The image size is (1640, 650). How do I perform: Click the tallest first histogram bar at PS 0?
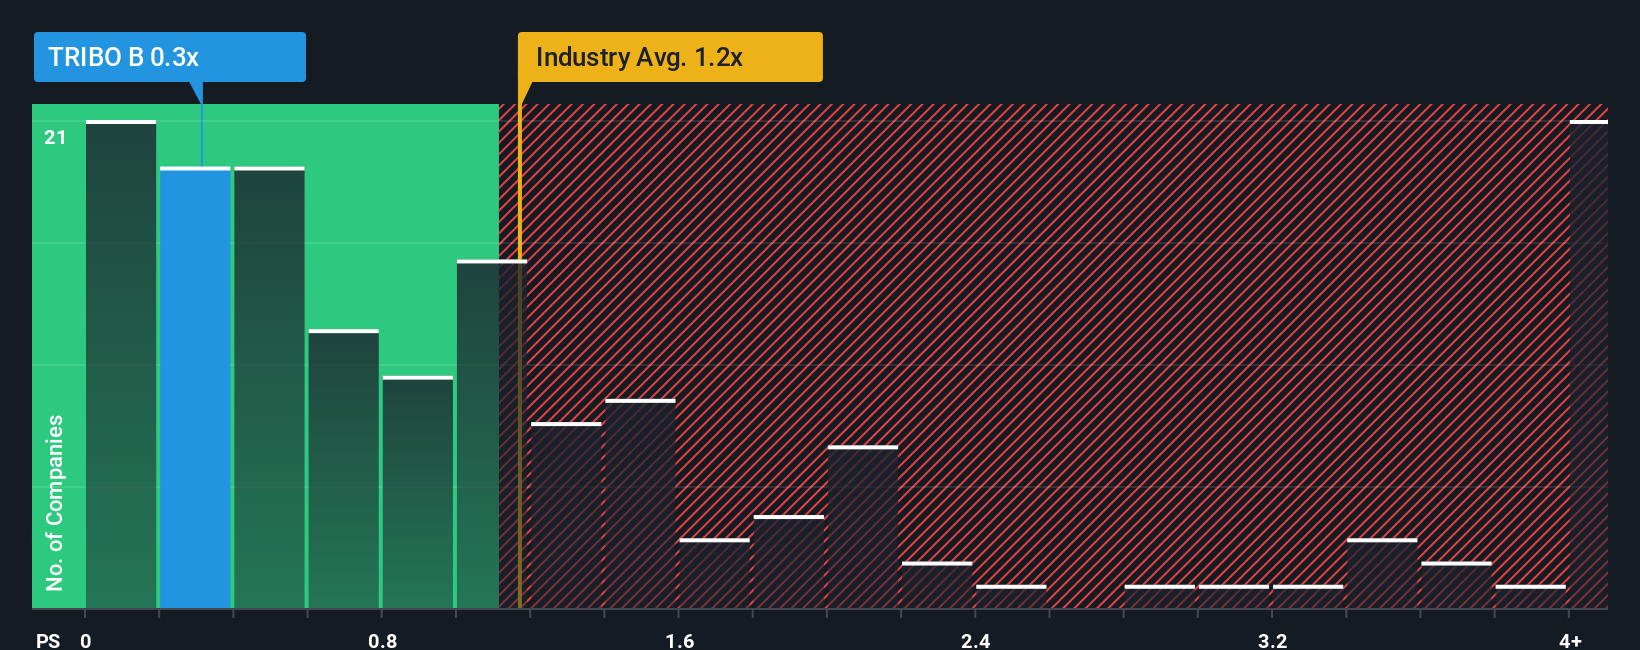pyautogui.click(x=121, y=364)
